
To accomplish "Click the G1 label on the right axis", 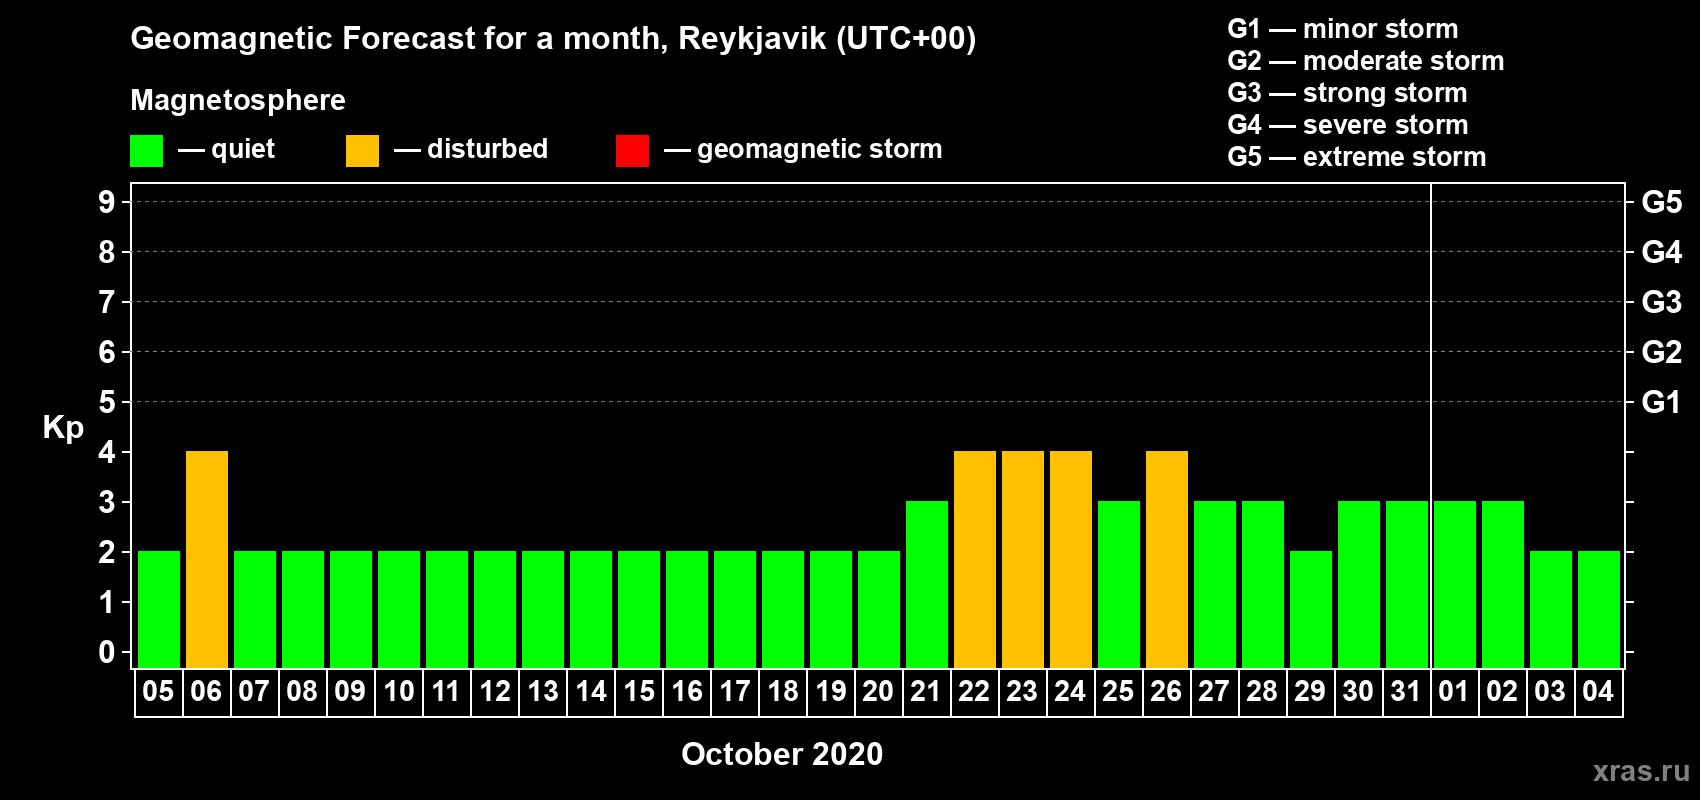I will (x=1661, y=402).
